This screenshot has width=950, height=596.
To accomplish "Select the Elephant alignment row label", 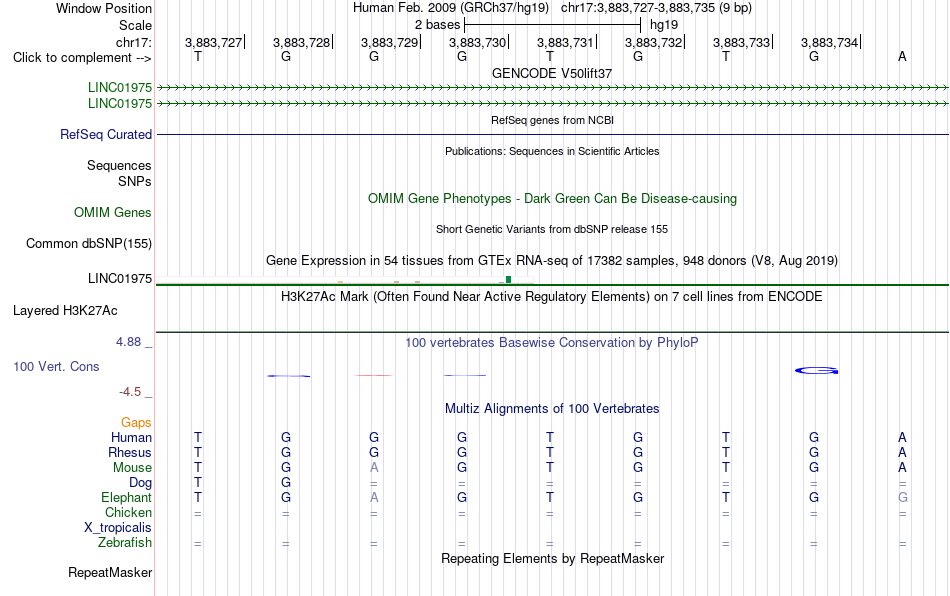I will point(127,497).
